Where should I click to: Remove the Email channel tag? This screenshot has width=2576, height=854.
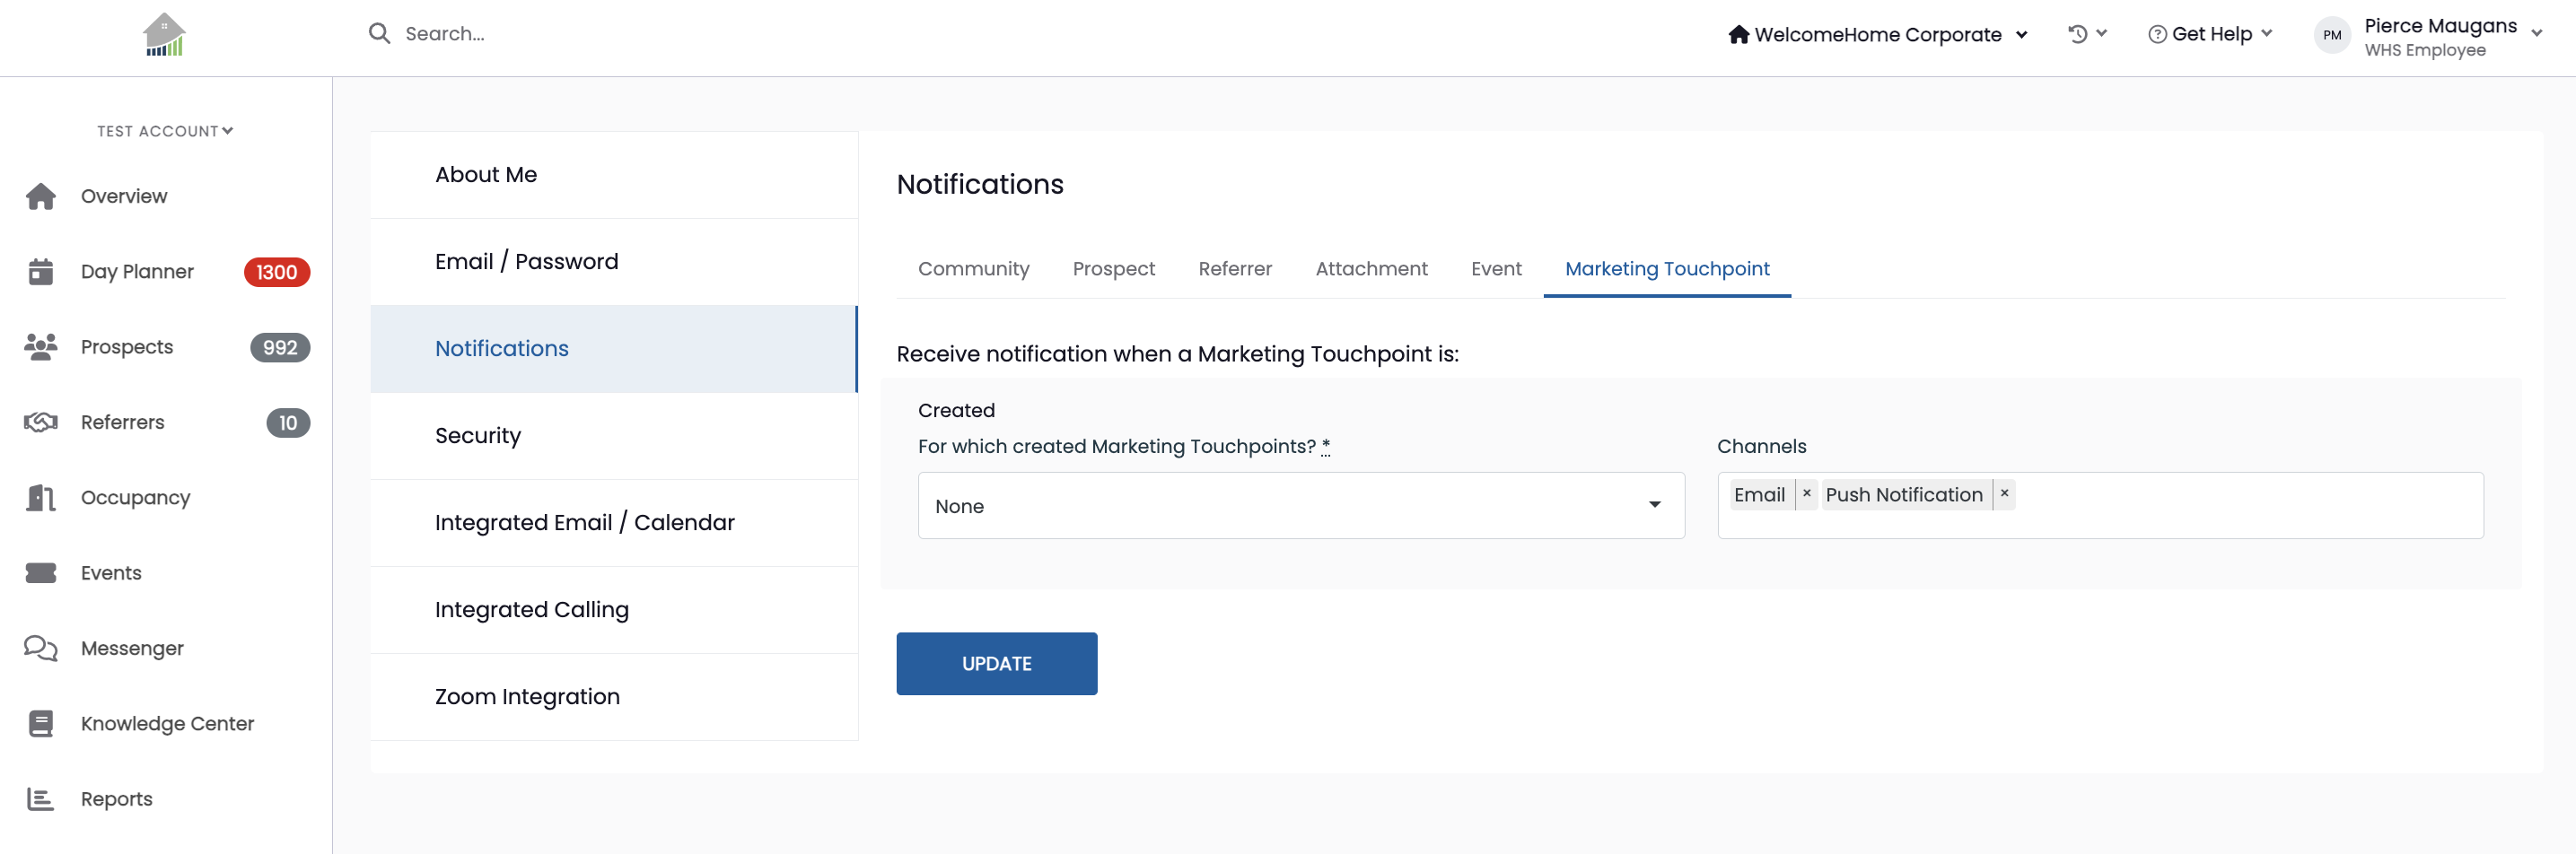1806,494
